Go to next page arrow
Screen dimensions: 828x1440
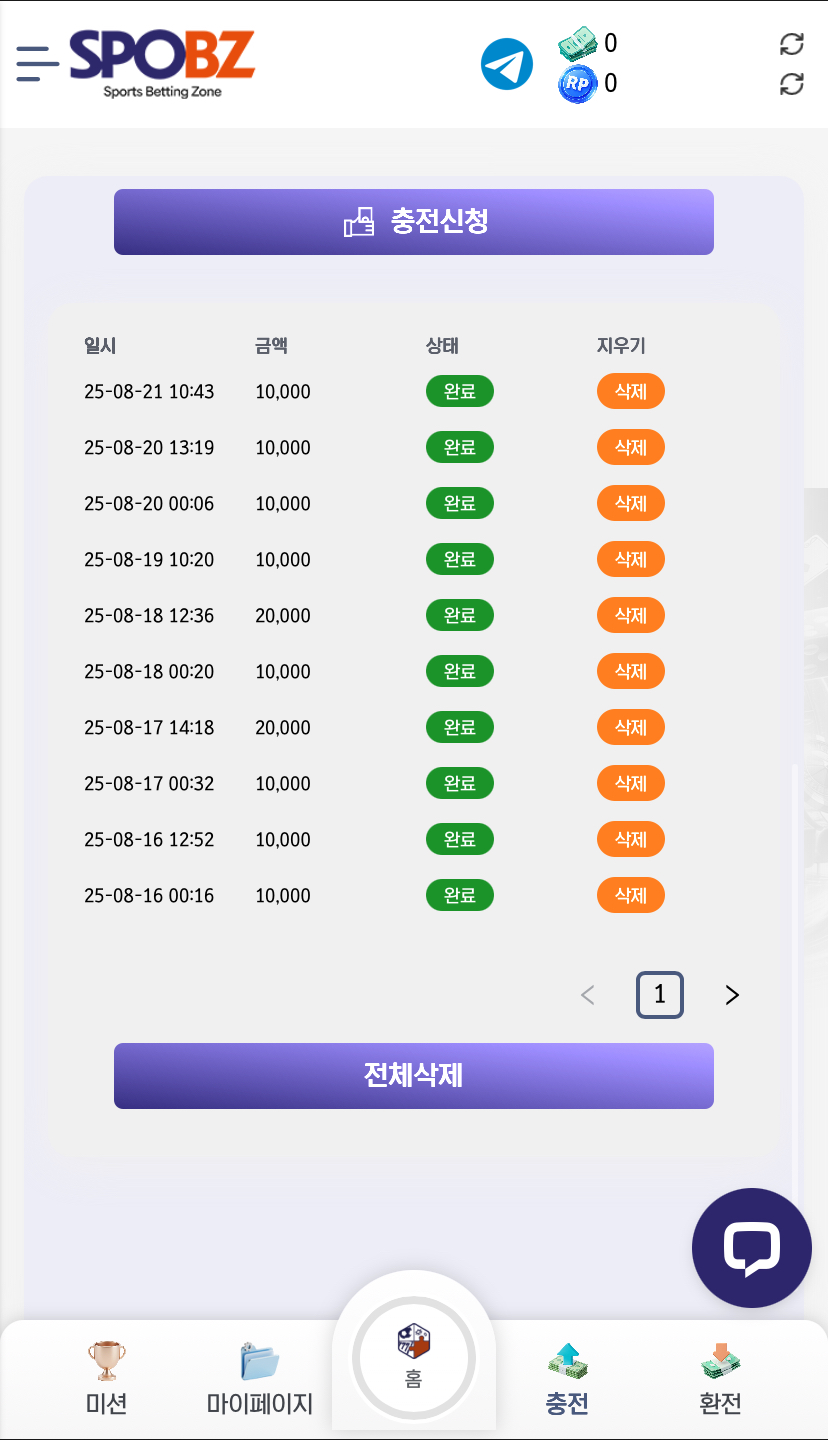732,995
